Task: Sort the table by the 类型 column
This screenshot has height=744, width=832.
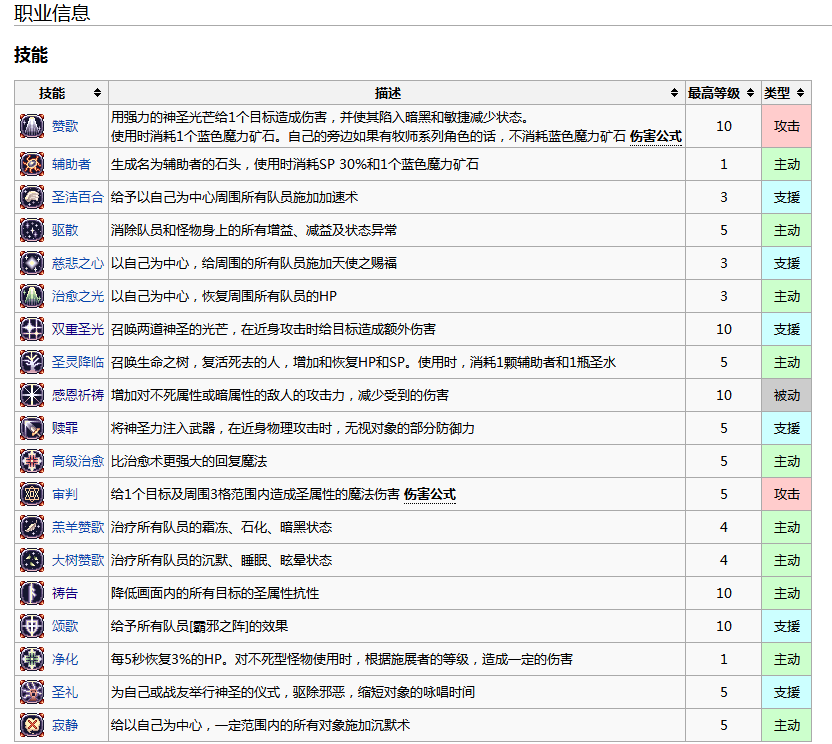Action: coord(786,93)
